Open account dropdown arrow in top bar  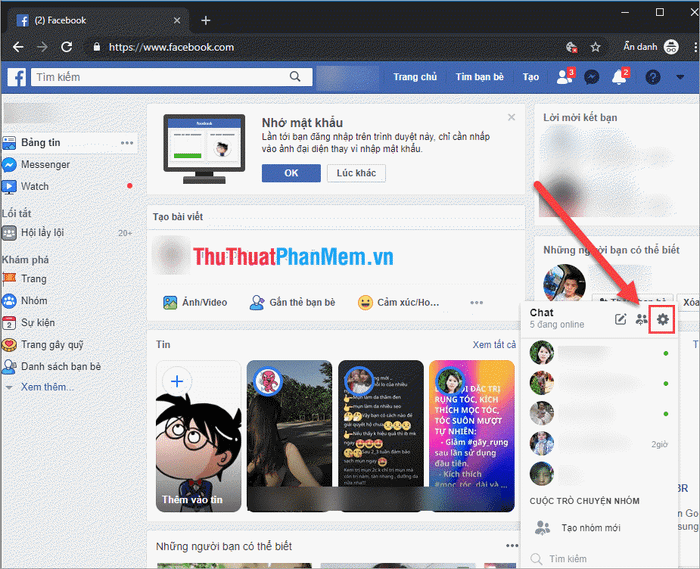click(680, 77)
